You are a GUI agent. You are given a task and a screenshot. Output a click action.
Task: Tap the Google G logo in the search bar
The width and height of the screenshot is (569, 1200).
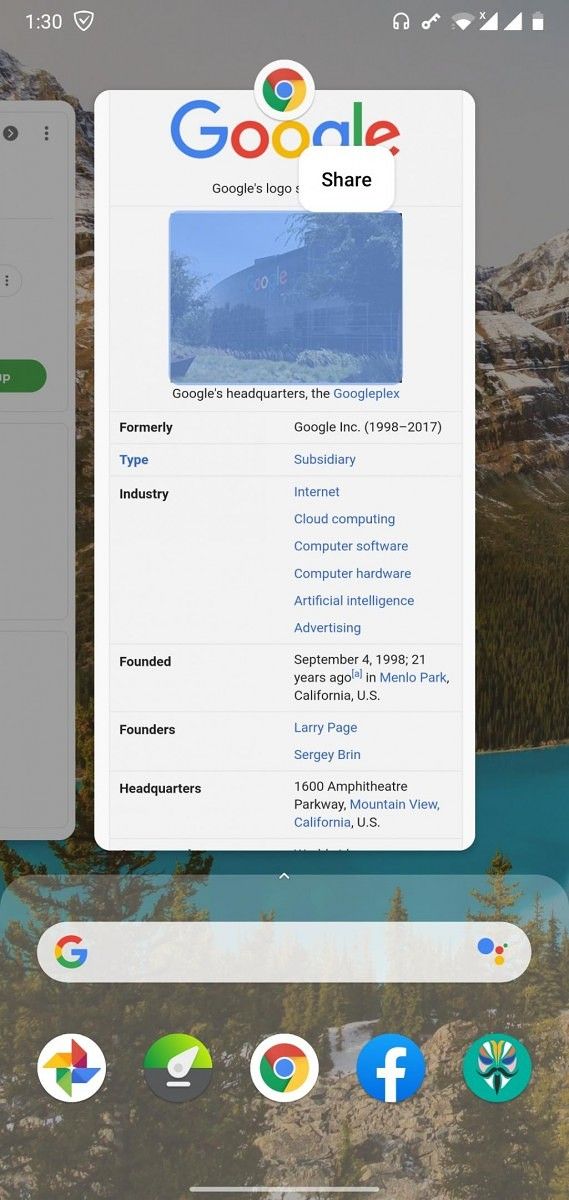[x=71, y=952]
